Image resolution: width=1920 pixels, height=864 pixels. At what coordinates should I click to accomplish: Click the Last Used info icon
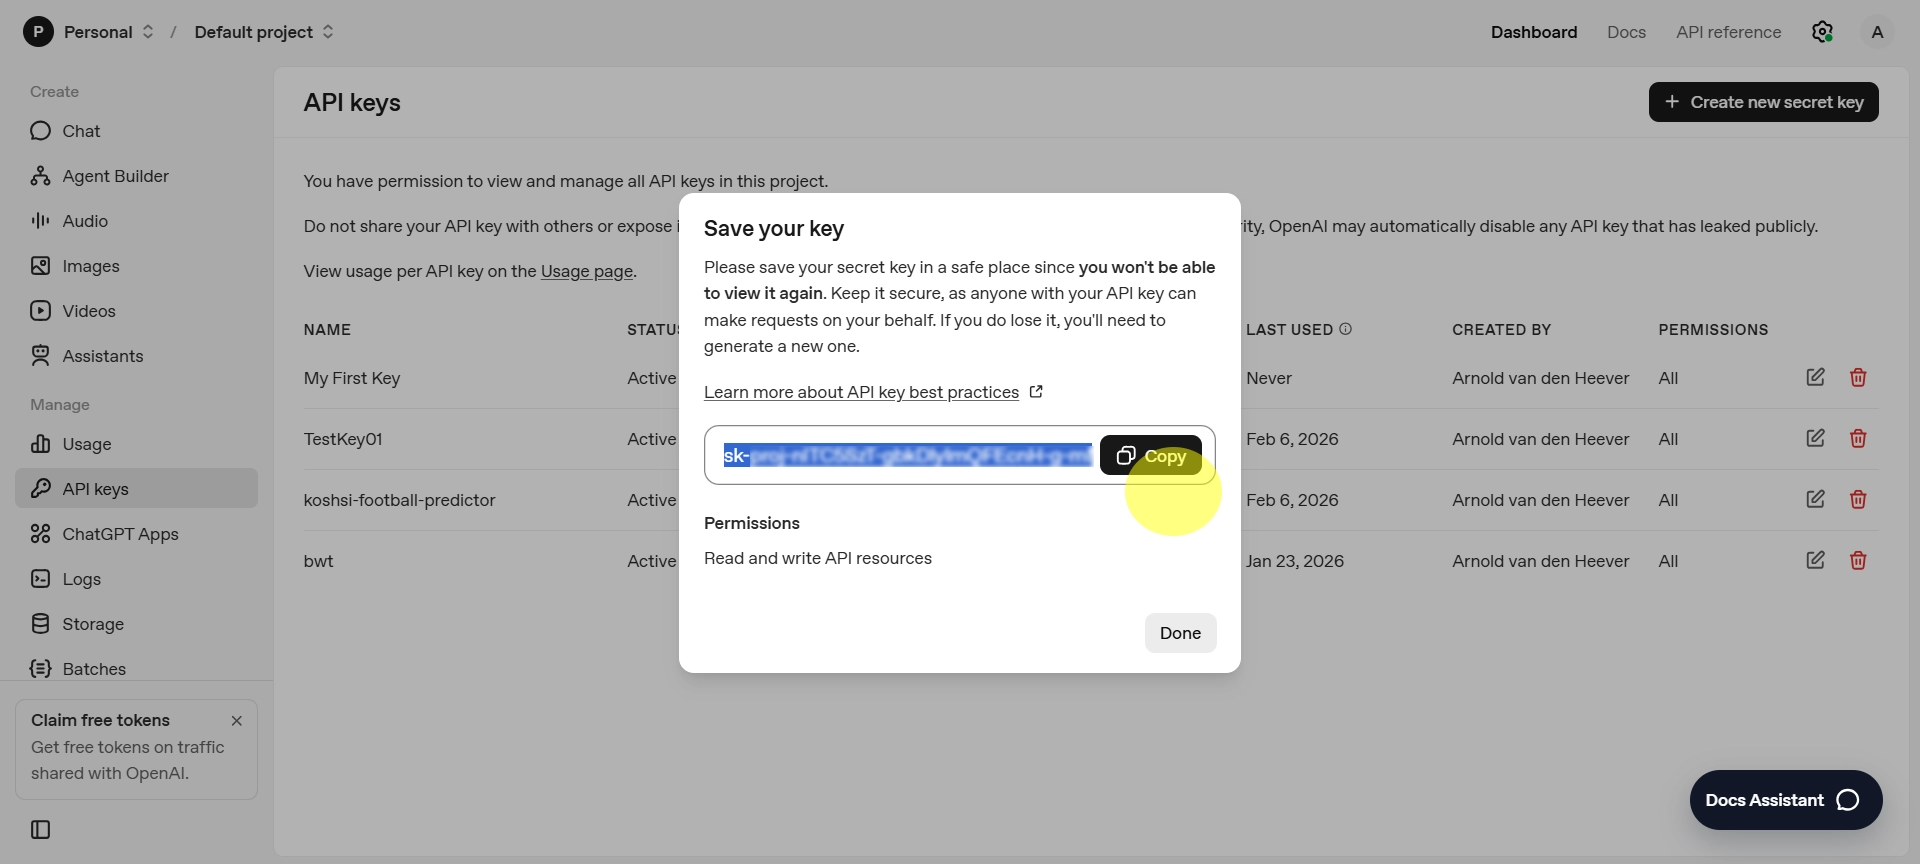pos(1345,329)
